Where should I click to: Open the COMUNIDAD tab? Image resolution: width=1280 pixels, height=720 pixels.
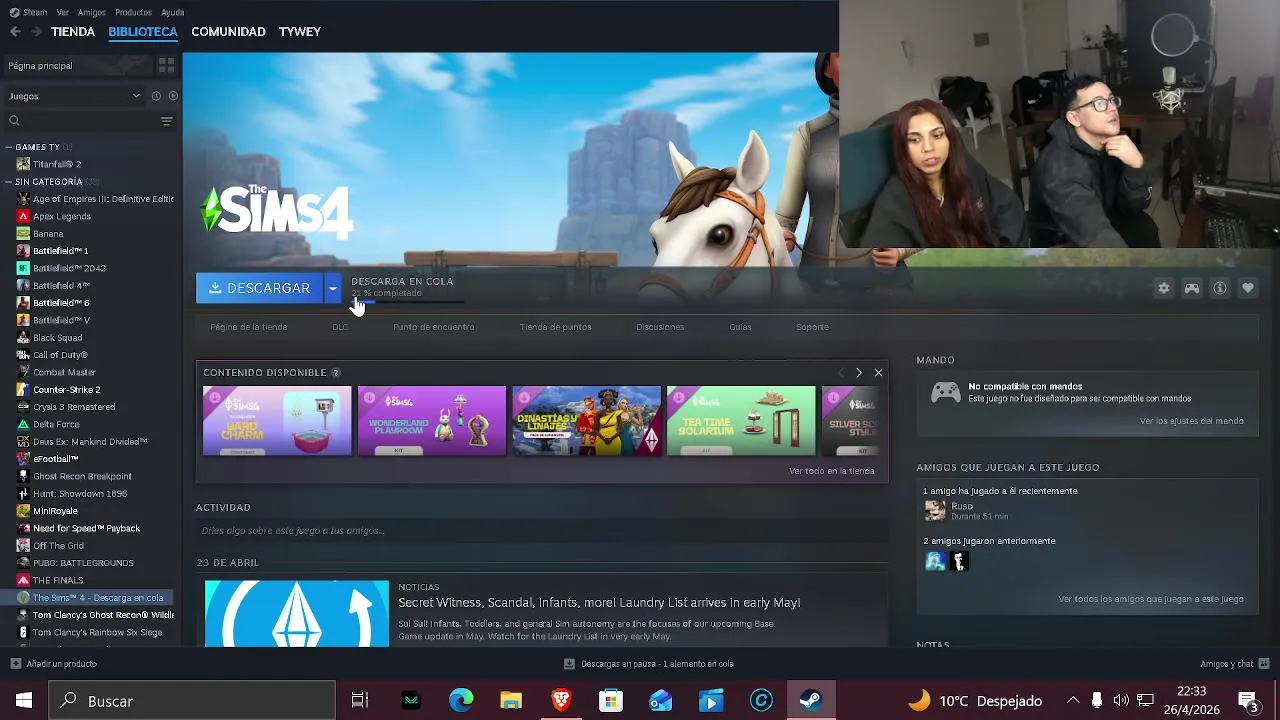click(x=228, y=32)
